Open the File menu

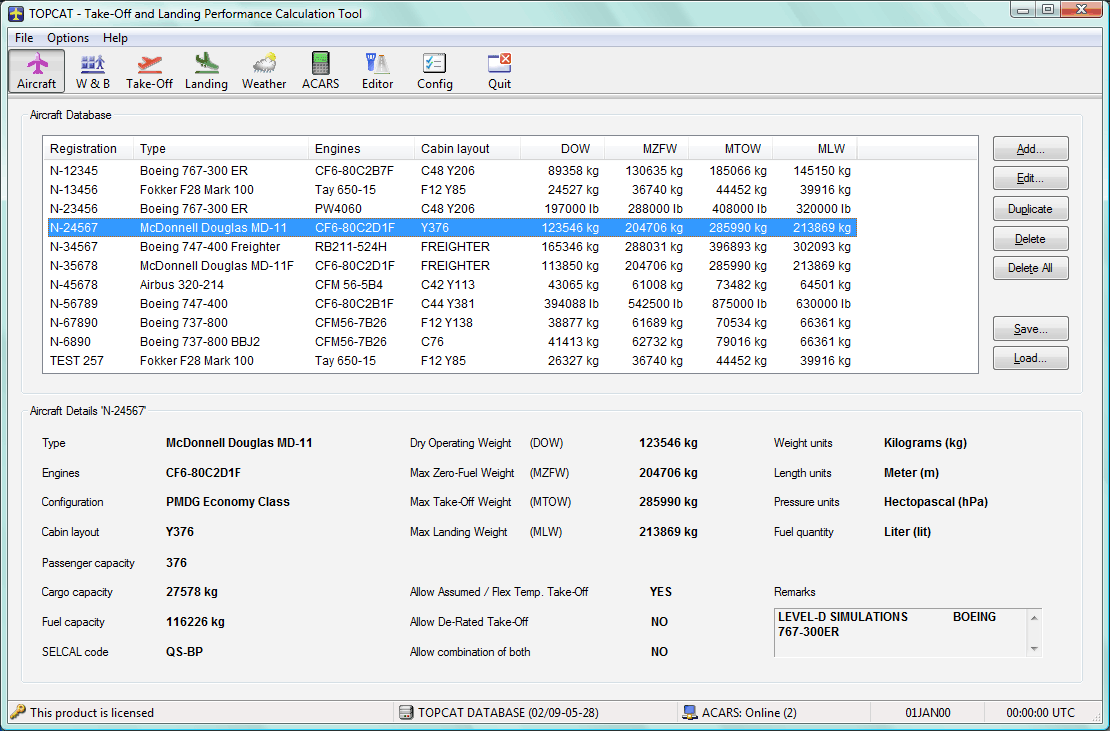click(24, 38)
